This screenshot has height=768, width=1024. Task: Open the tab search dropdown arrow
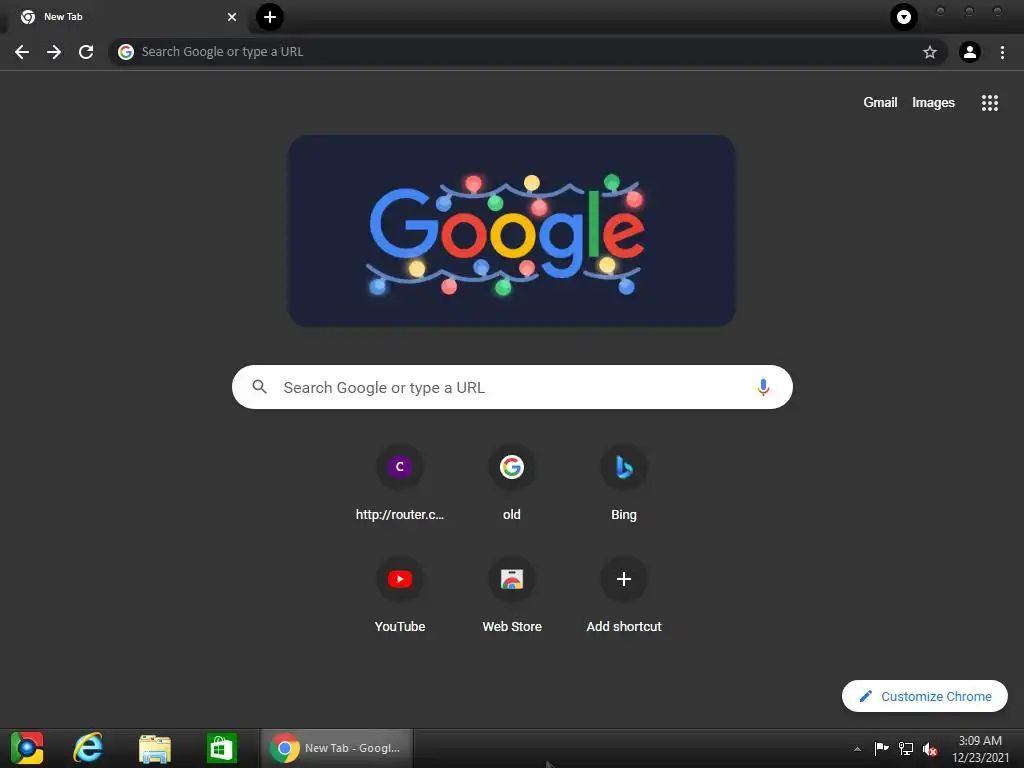point(904,17)
